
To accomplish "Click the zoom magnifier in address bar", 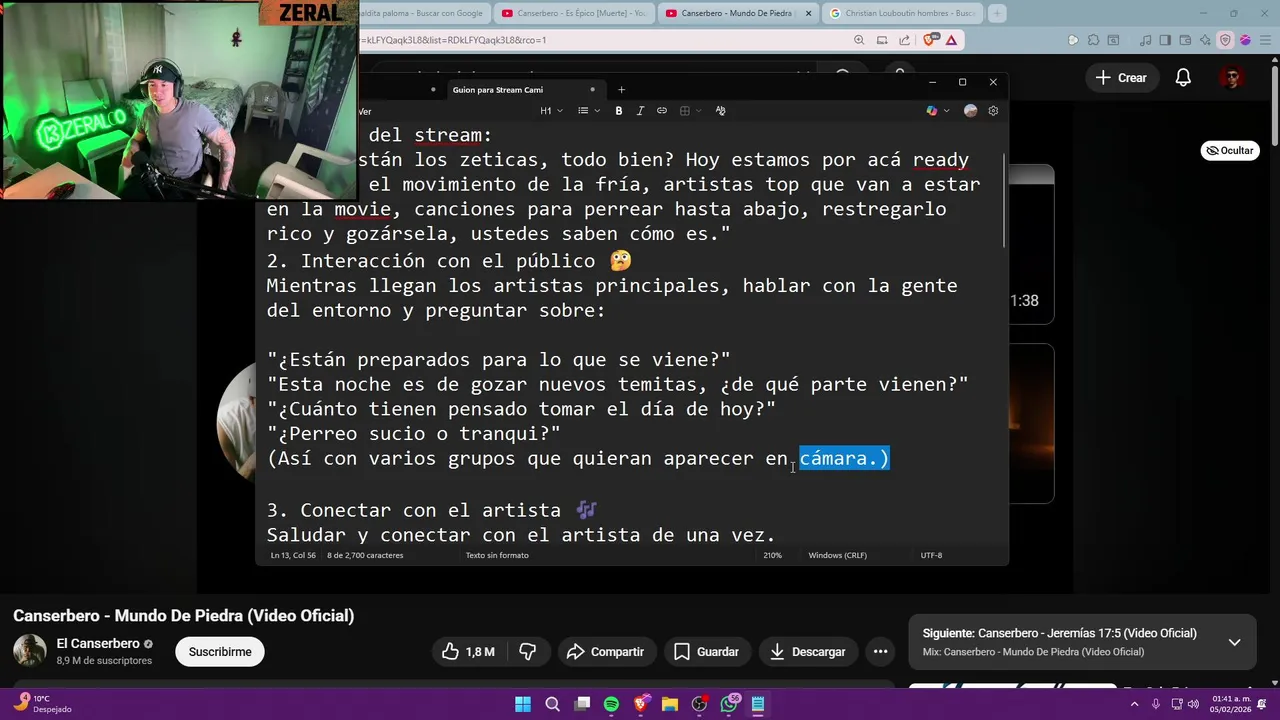I will pos(859,40).
